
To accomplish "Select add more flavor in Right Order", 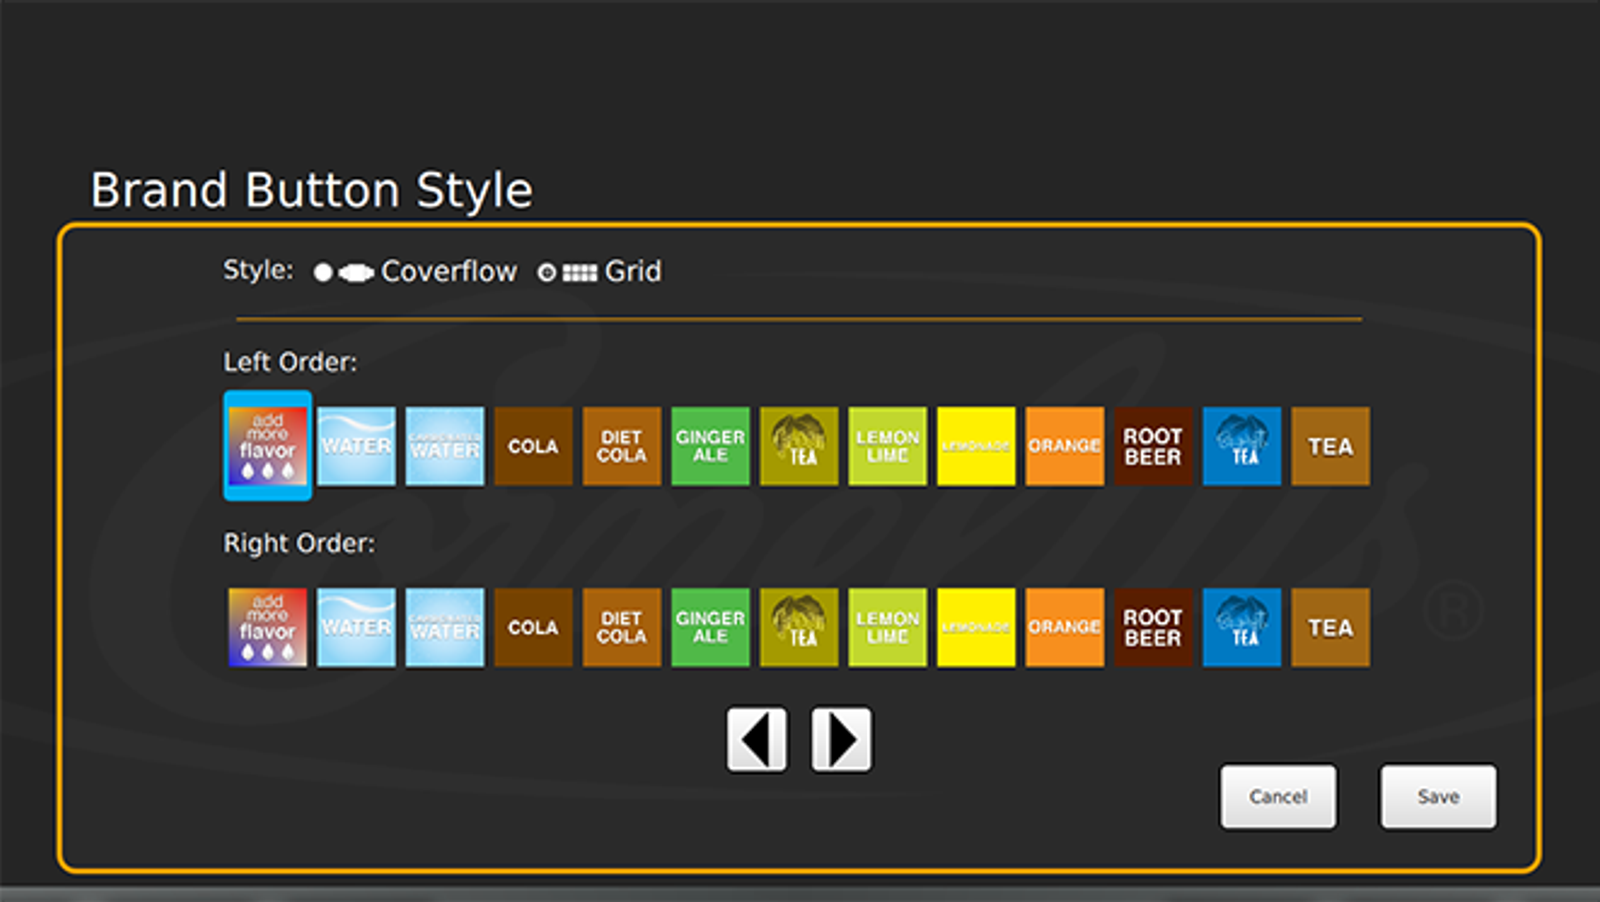I will (x=267, y=627).
